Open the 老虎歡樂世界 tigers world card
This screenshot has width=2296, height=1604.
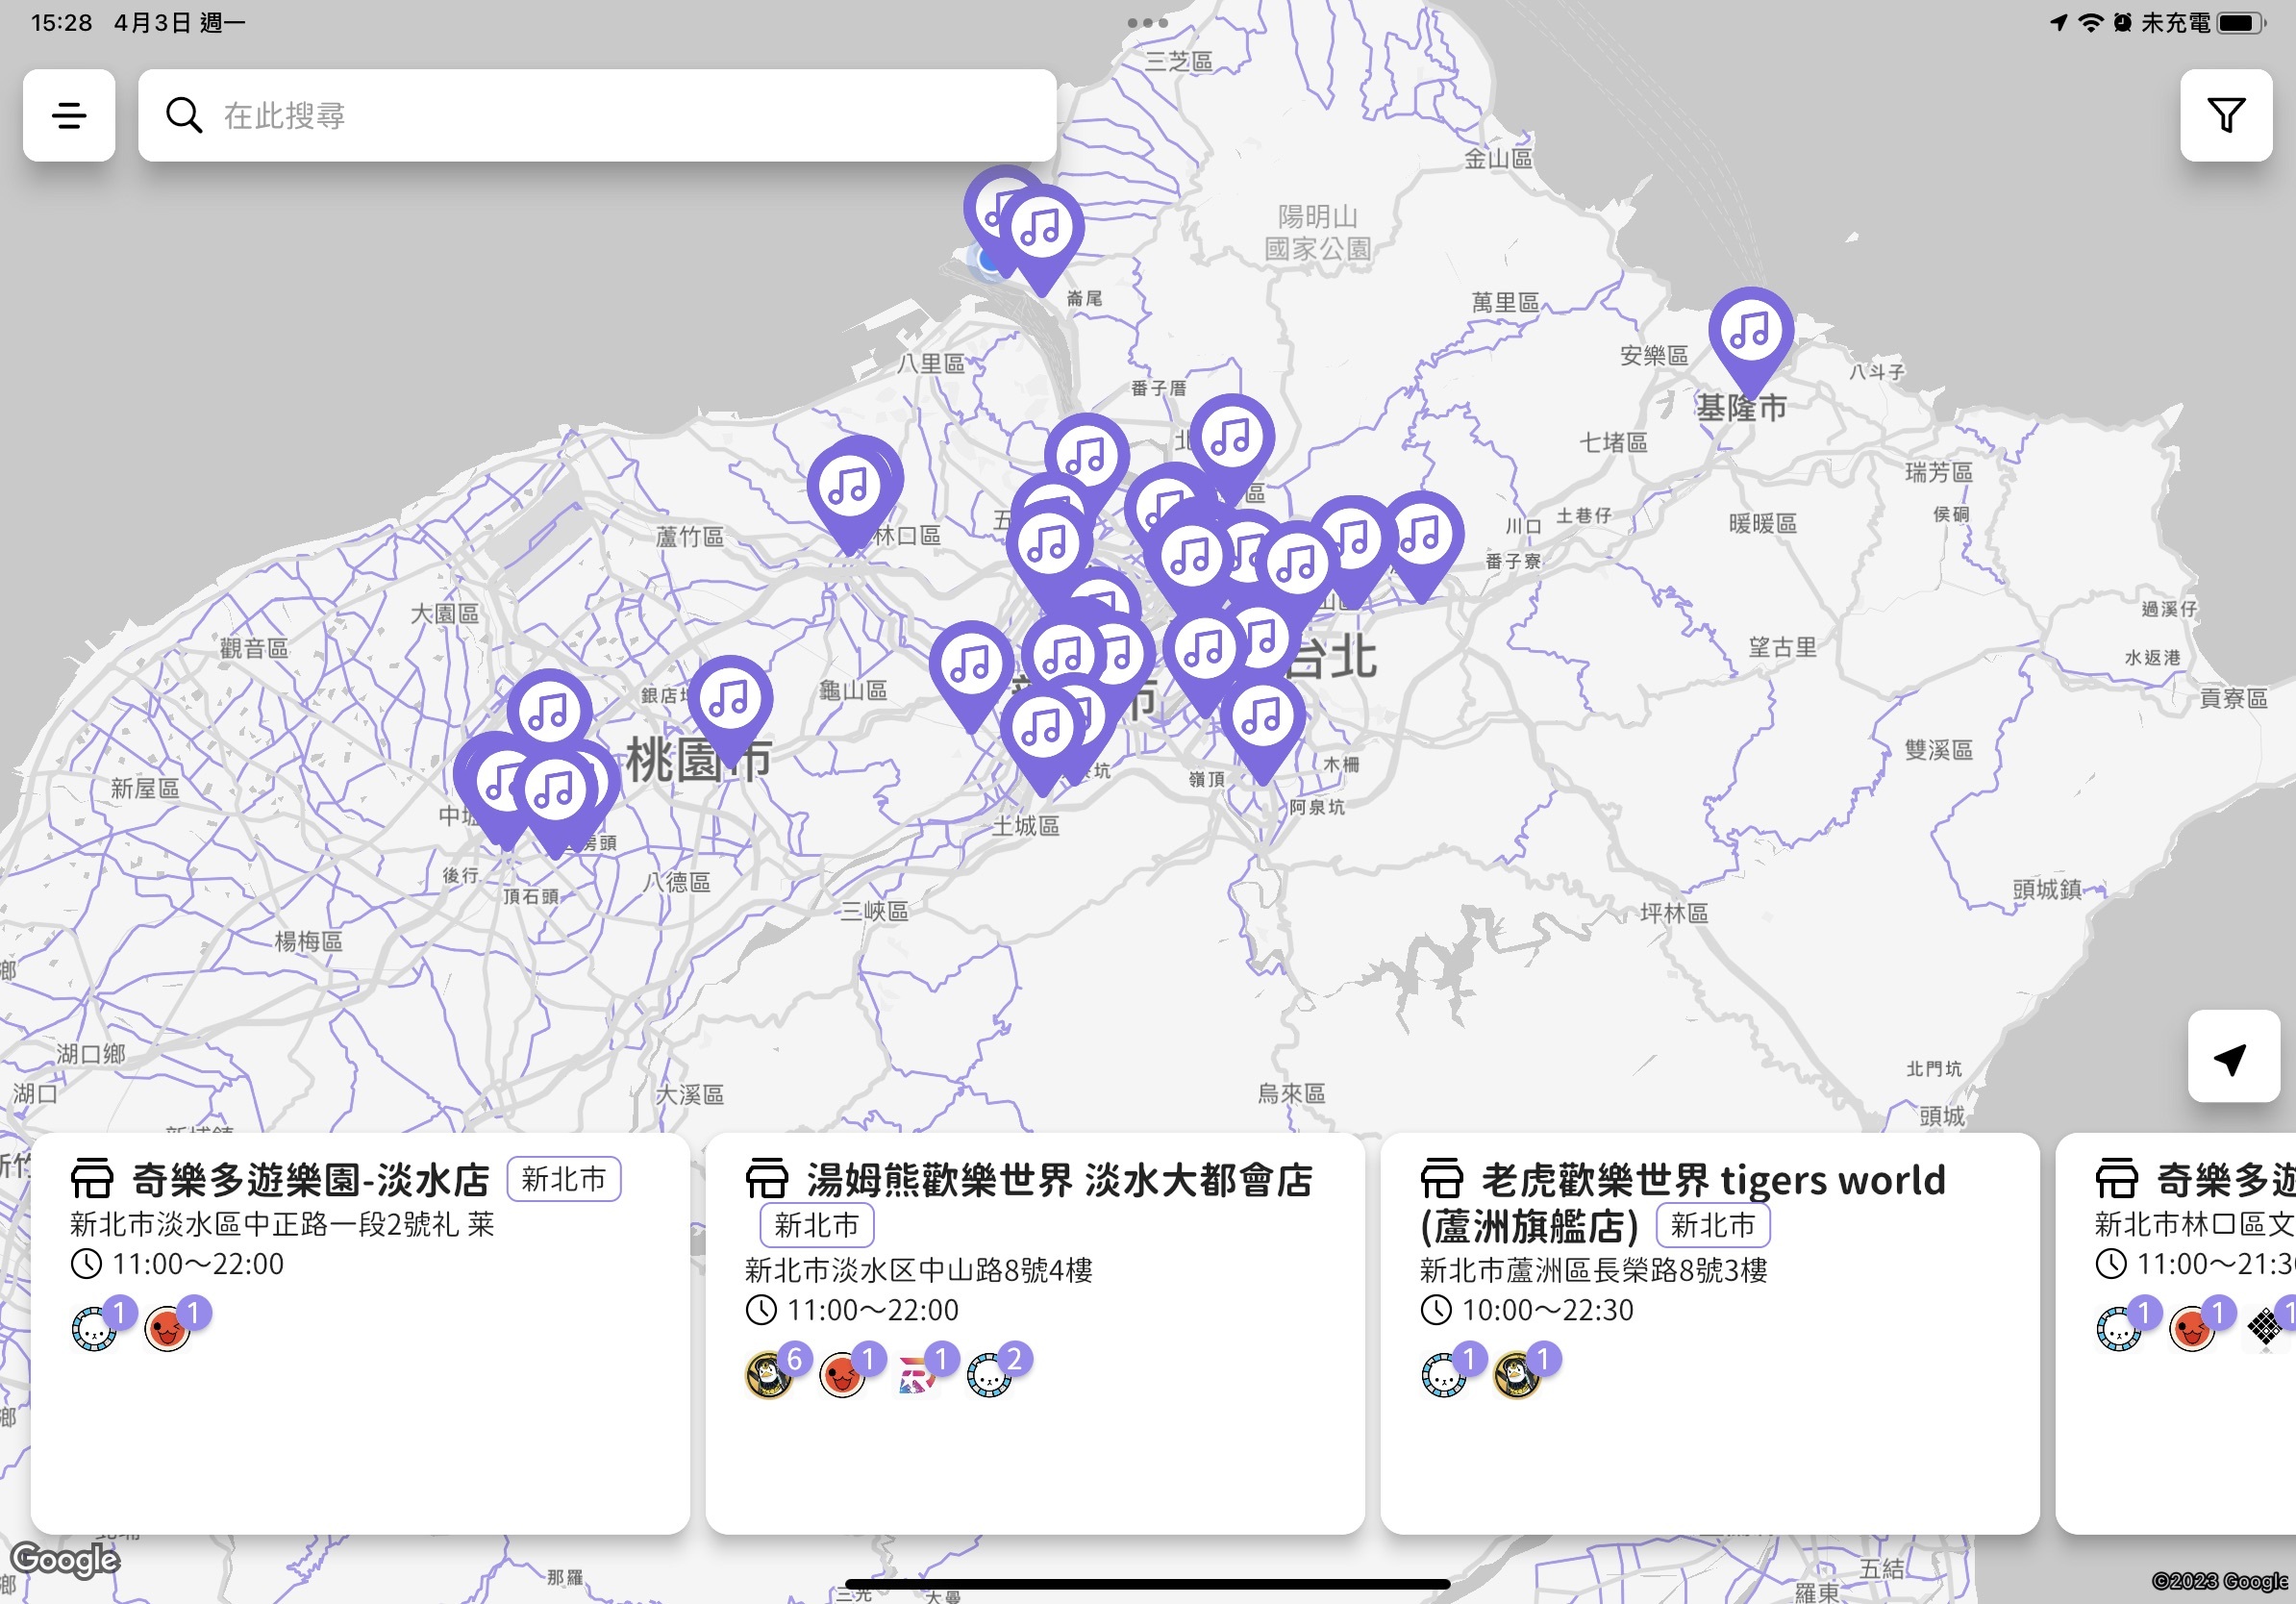click(x=1710, y=1333)
